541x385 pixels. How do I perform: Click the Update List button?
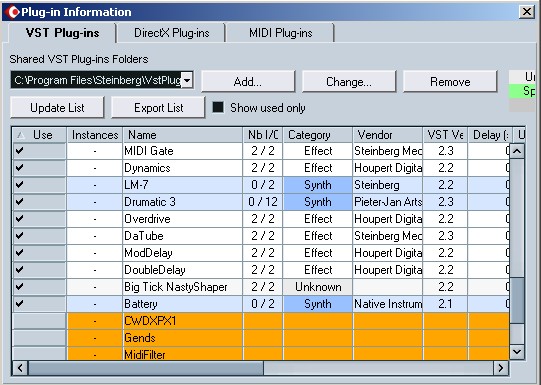point(57,108)
